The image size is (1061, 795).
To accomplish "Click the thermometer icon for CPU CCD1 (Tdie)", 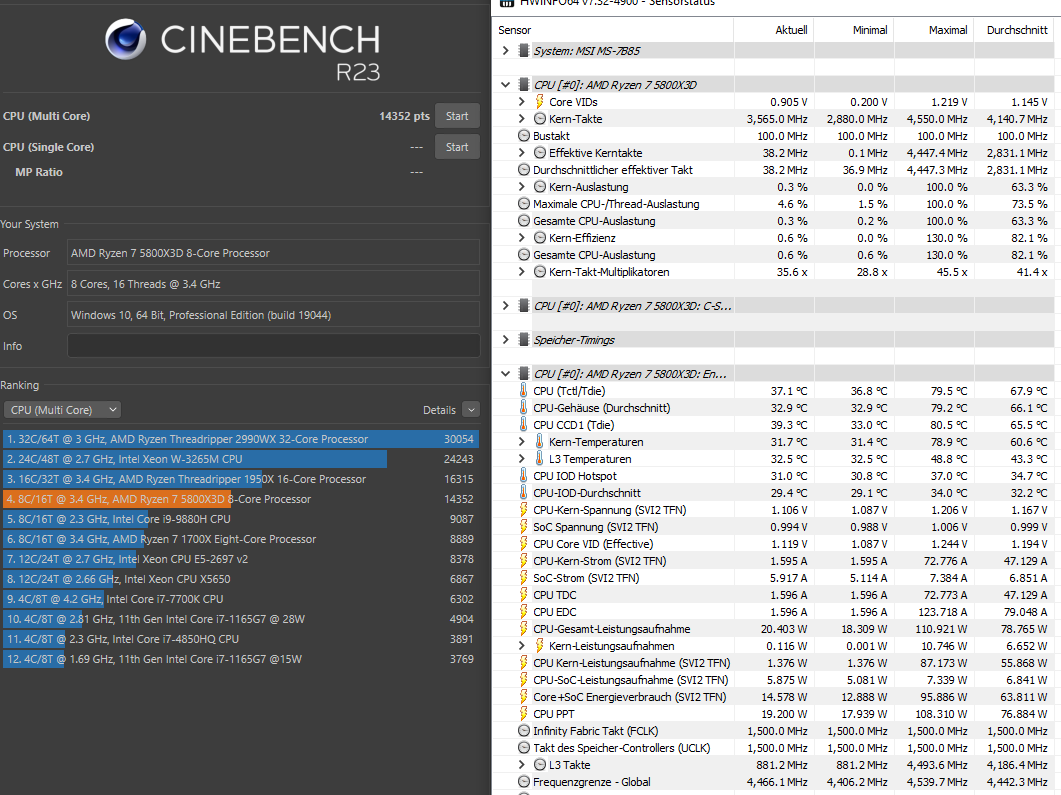I will click(x=524, y=424).
